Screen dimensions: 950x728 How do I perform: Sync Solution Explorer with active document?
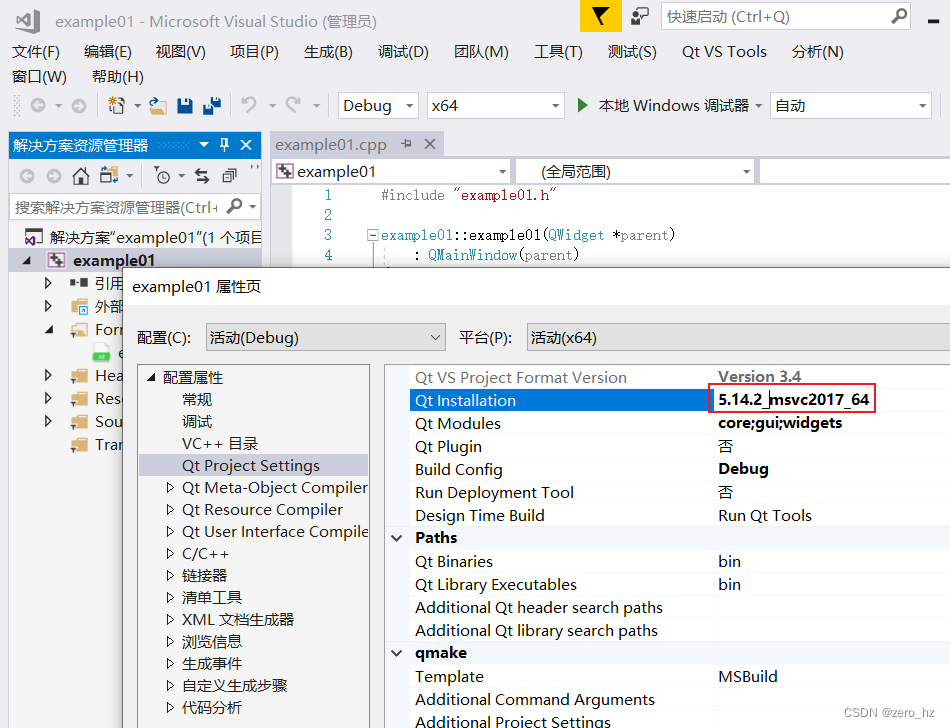[202, 177]
